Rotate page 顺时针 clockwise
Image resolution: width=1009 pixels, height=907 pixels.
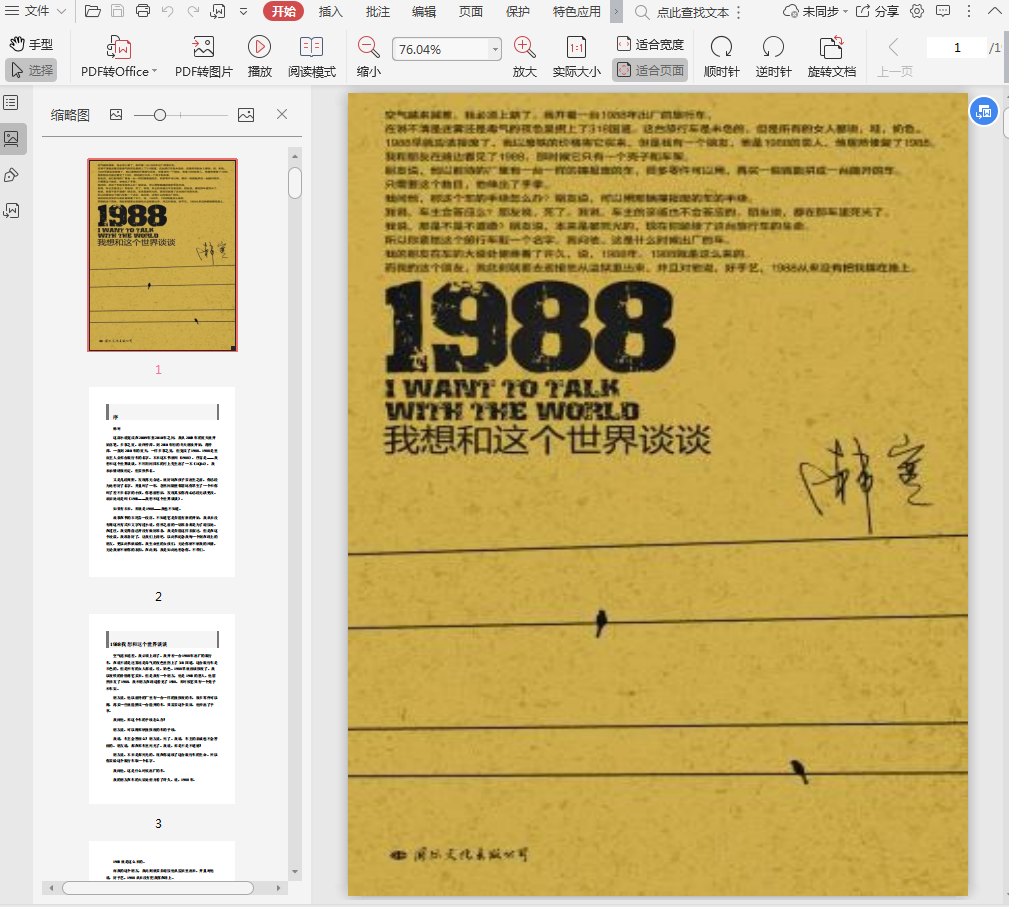[x=721, y=57]
